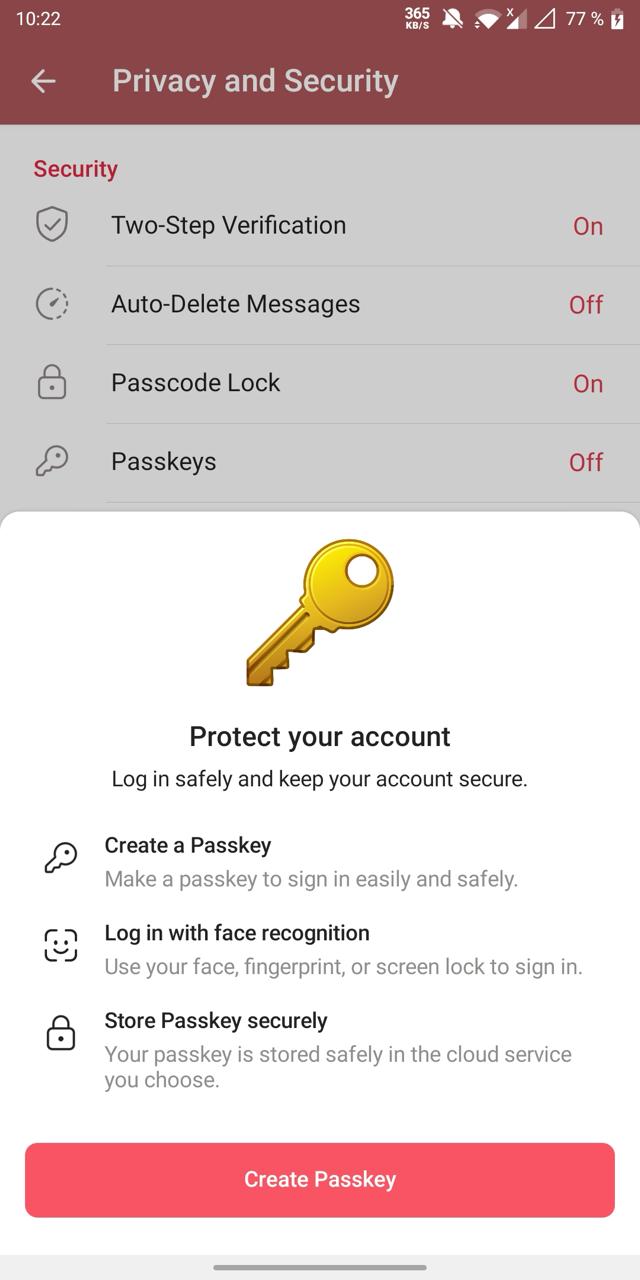
Task: Disable Passcode Lock
Action: 588,383
